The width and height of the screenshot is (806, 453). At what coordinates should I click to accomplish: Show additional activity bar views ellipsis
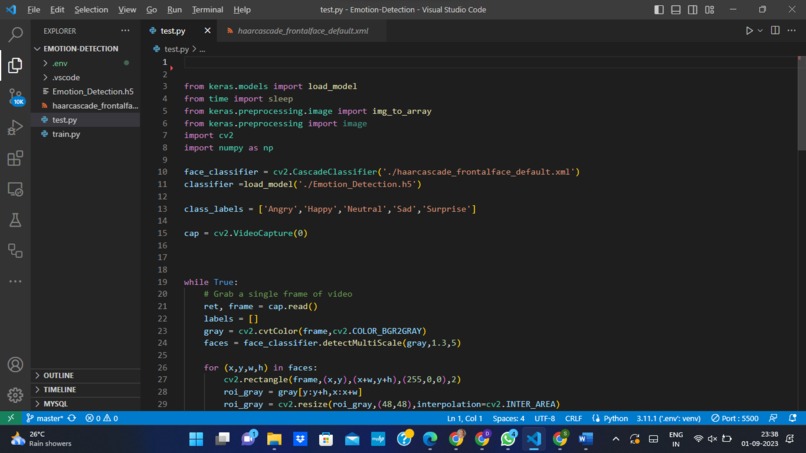(x=15, y=281)
